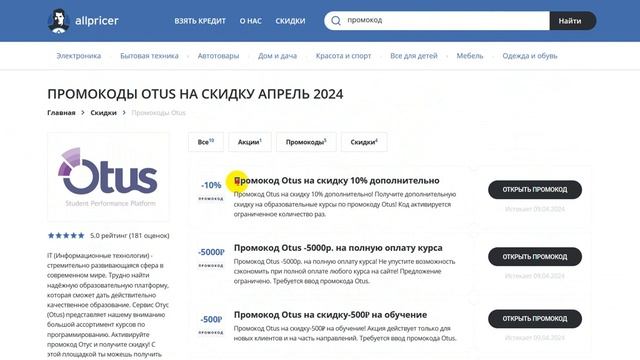This screenshot has width=640, height=360.
Task: Click the allpricer mascot logo icon
Action: [x=58, y=20]
